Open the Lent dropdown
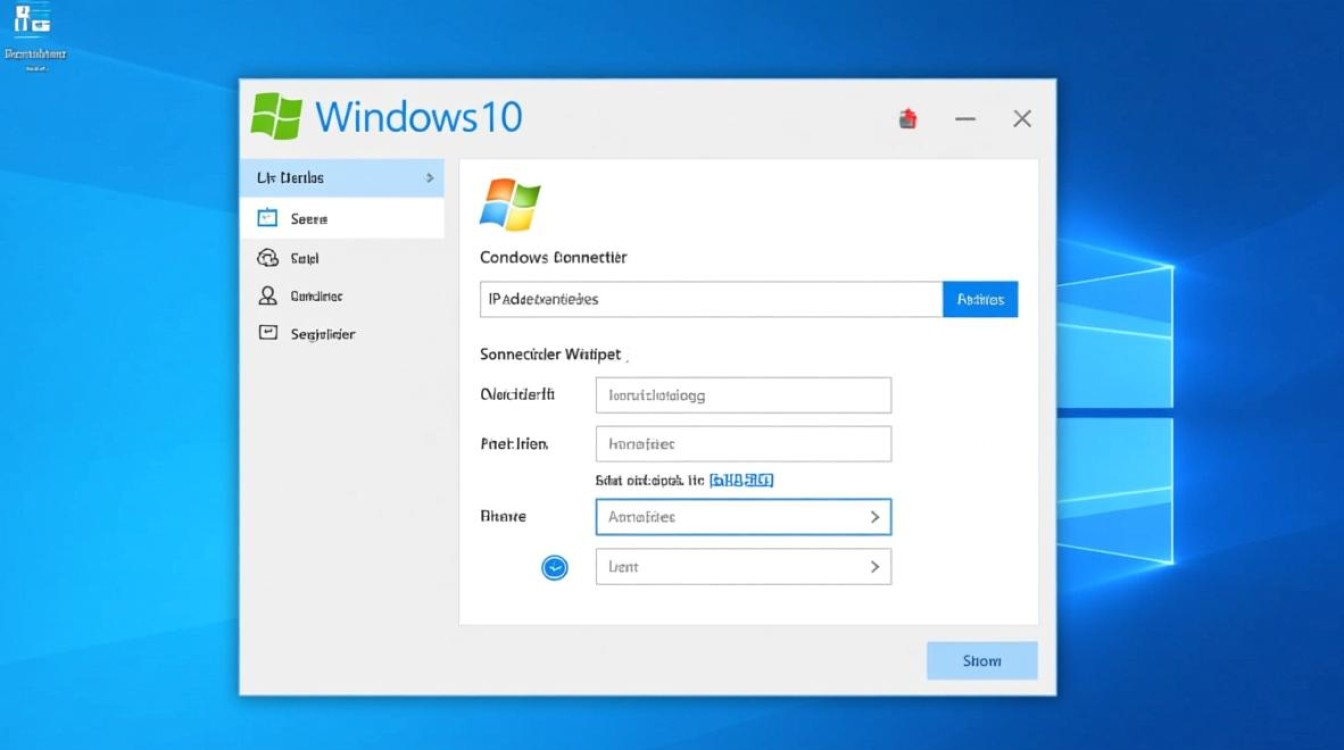The height and width of the screenshot is (750, 1344). (743, 566)
